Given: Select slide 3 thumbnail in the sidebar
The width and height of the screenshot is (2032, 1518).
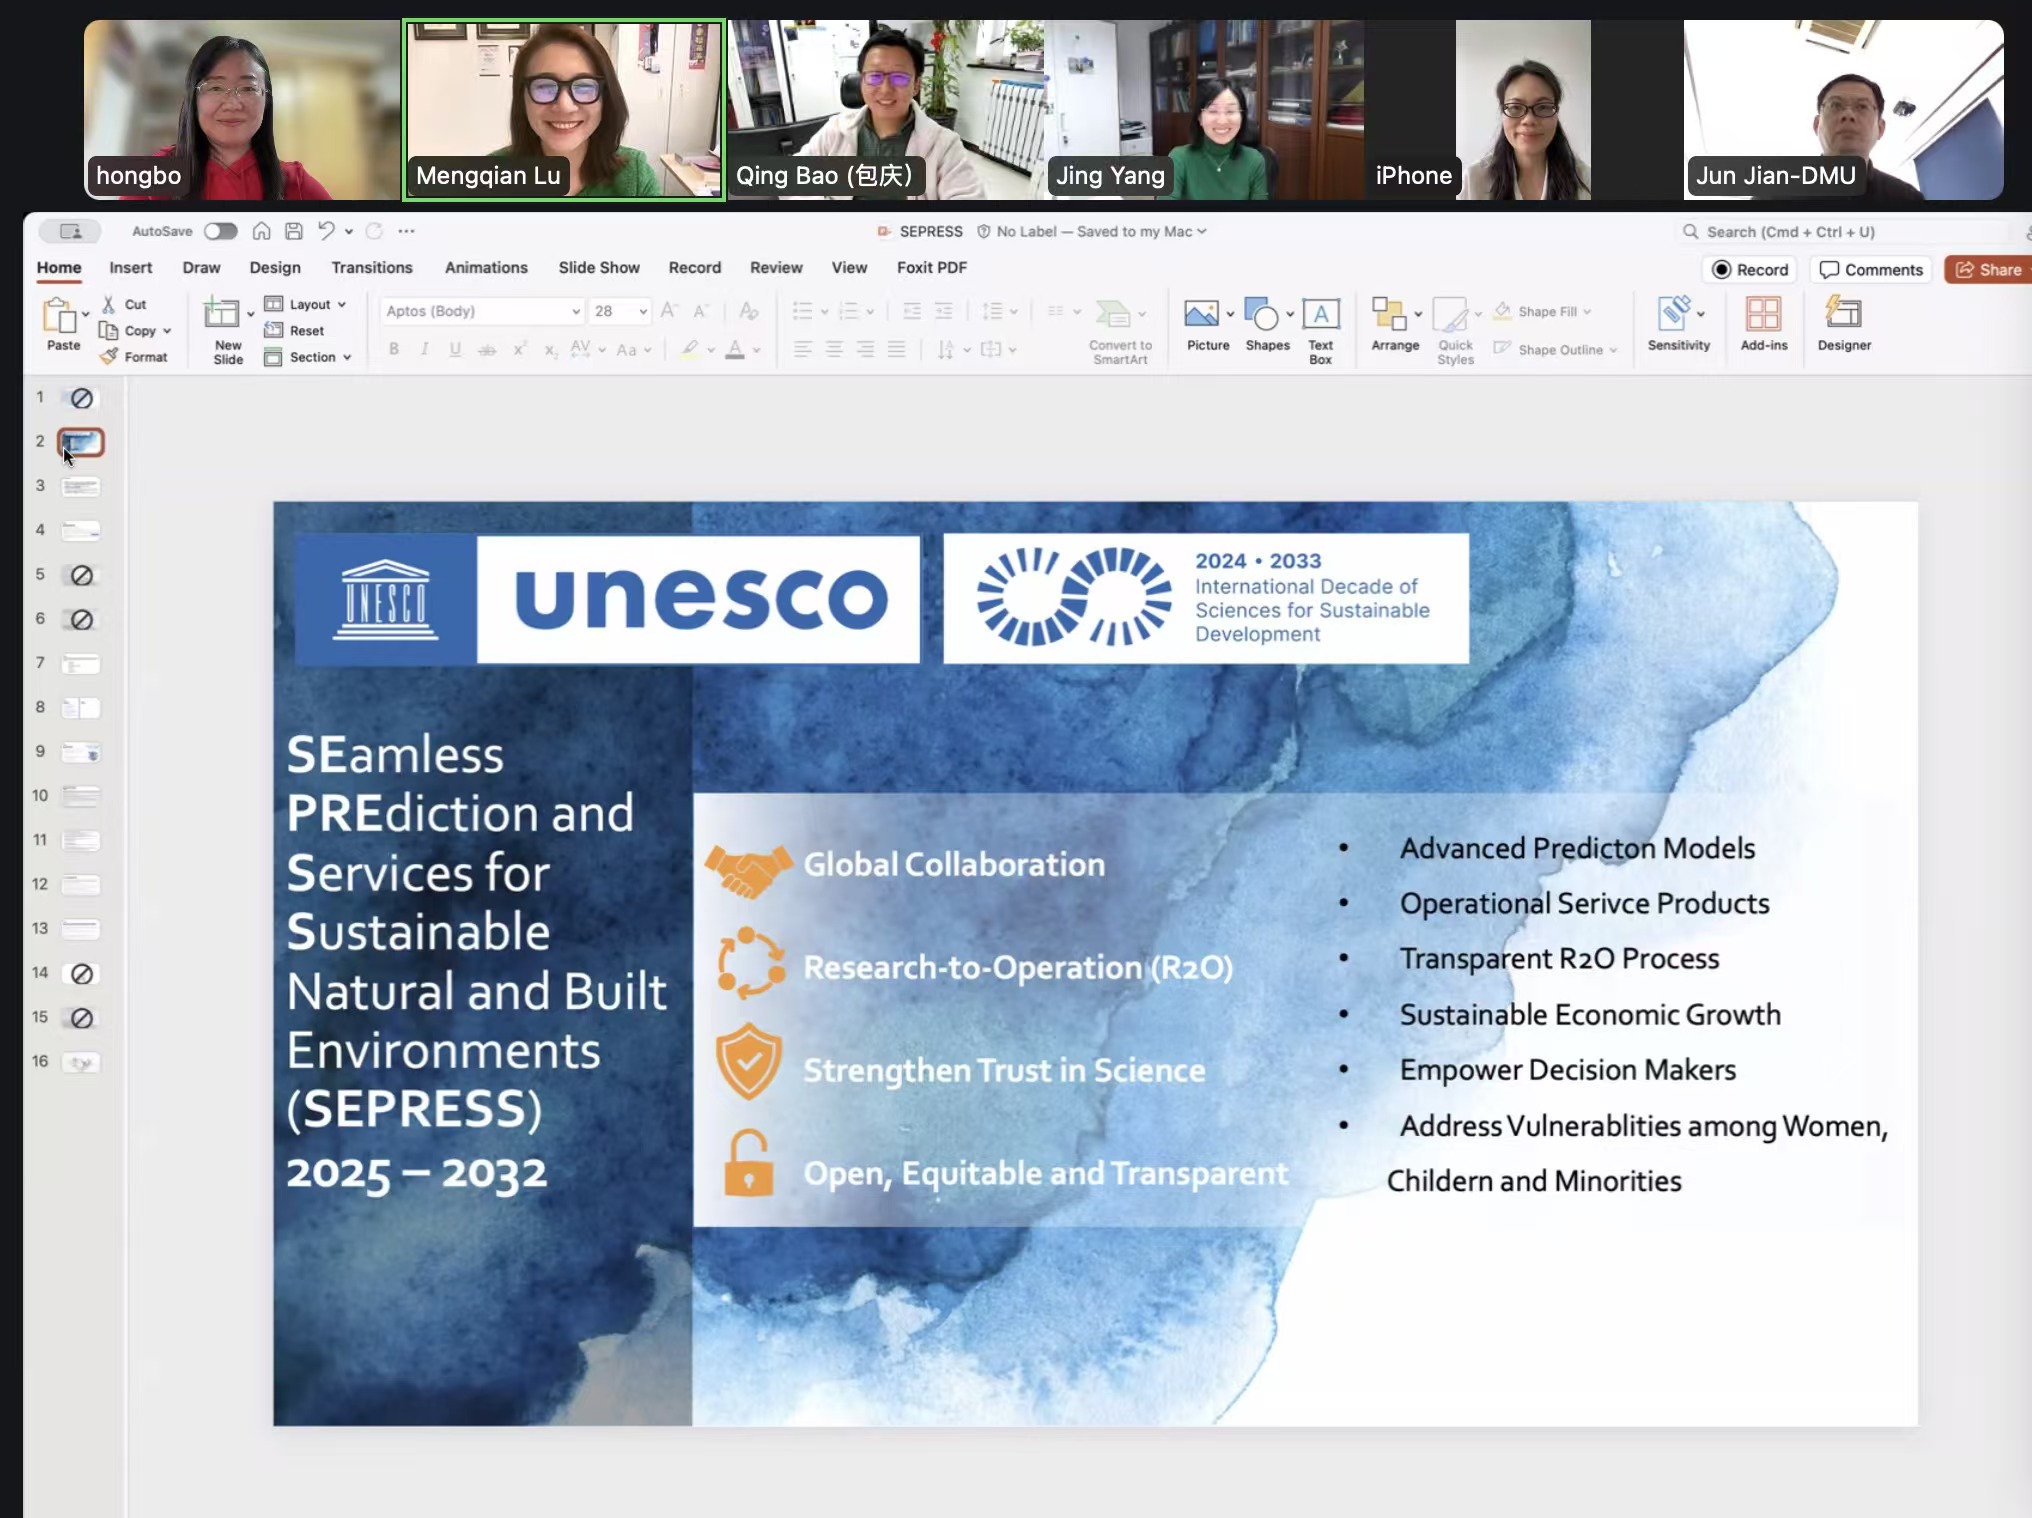Looking at the screenshot, I should coord(81,487).
